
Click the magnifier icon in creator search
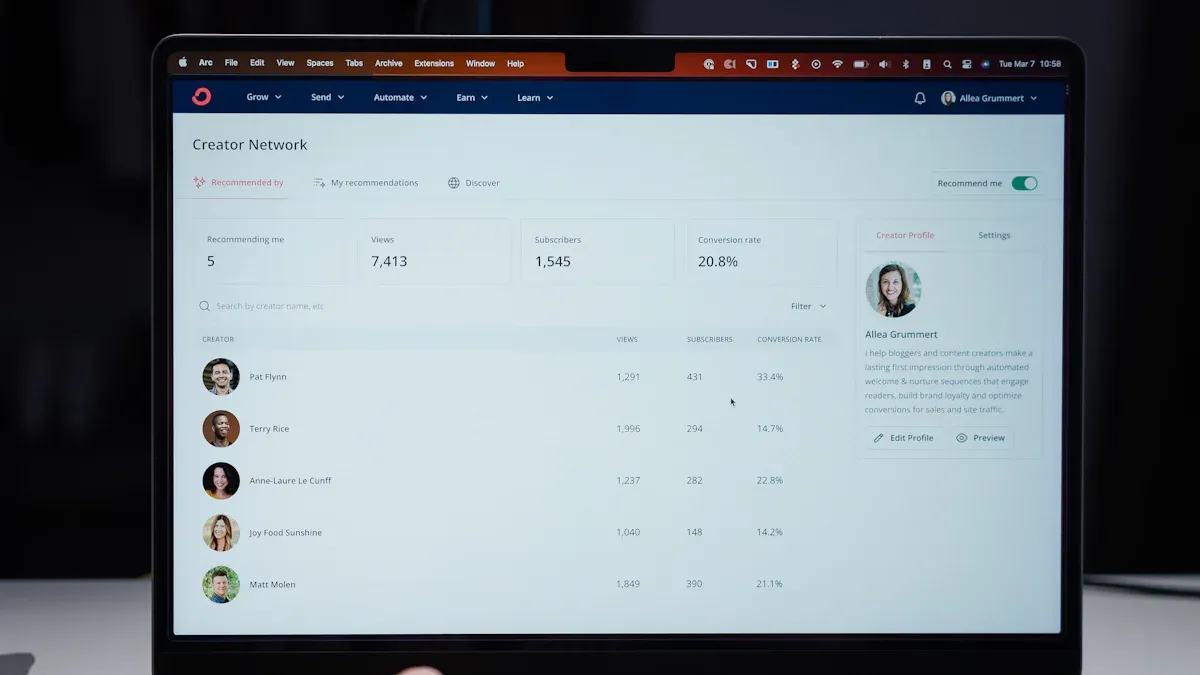pyautogui.click(x=204, y=306)
